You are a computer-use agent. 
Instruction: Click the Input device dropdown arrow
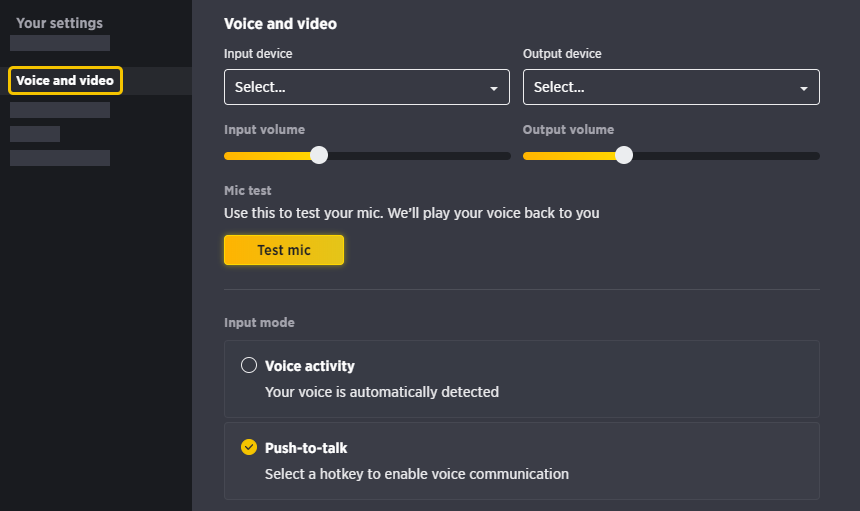pyautogui.click(x=494, y=88)
